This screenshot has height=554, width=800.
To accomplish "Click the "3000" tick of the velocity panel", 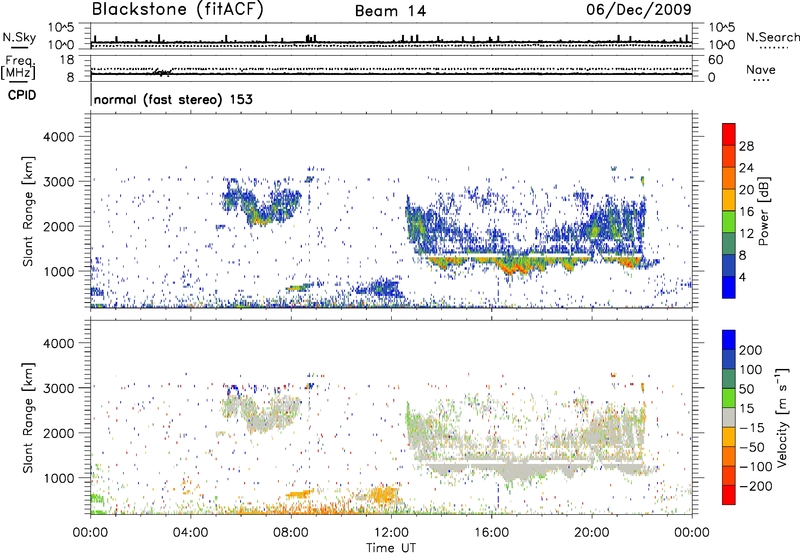I will [58, 388].
